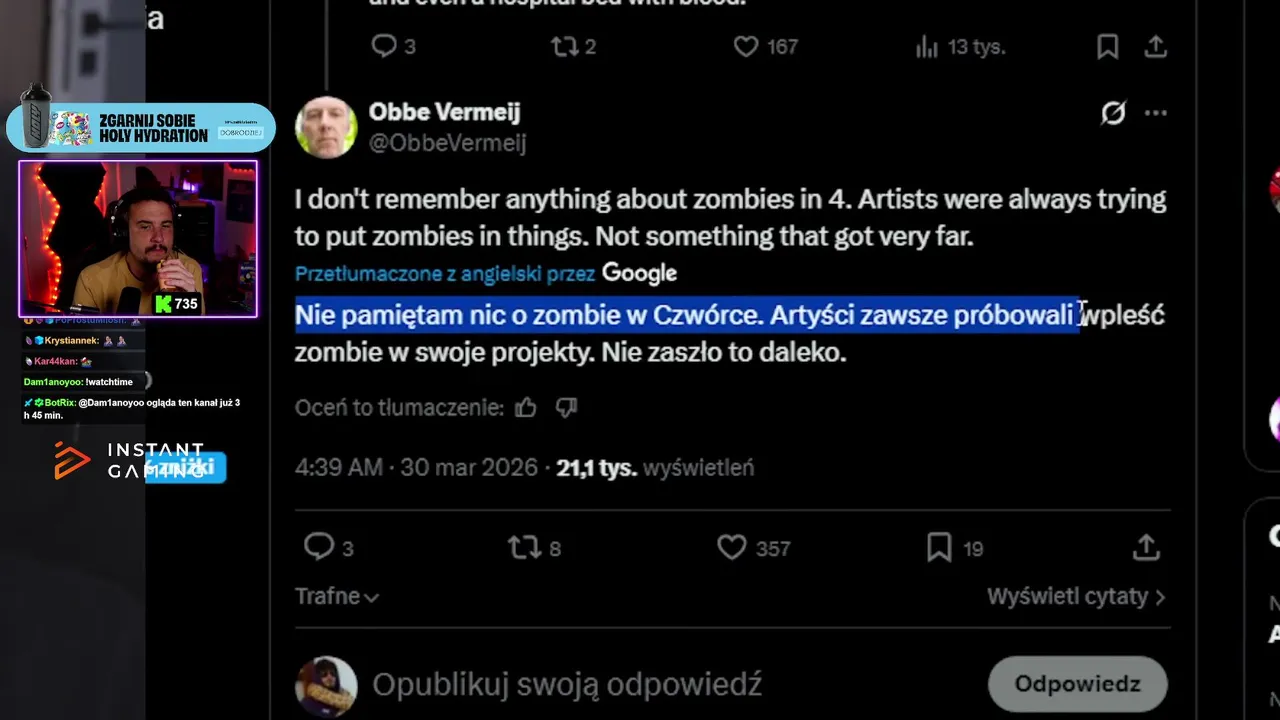
Task: Rate the translation thumbs down
Action: [566, 407]
